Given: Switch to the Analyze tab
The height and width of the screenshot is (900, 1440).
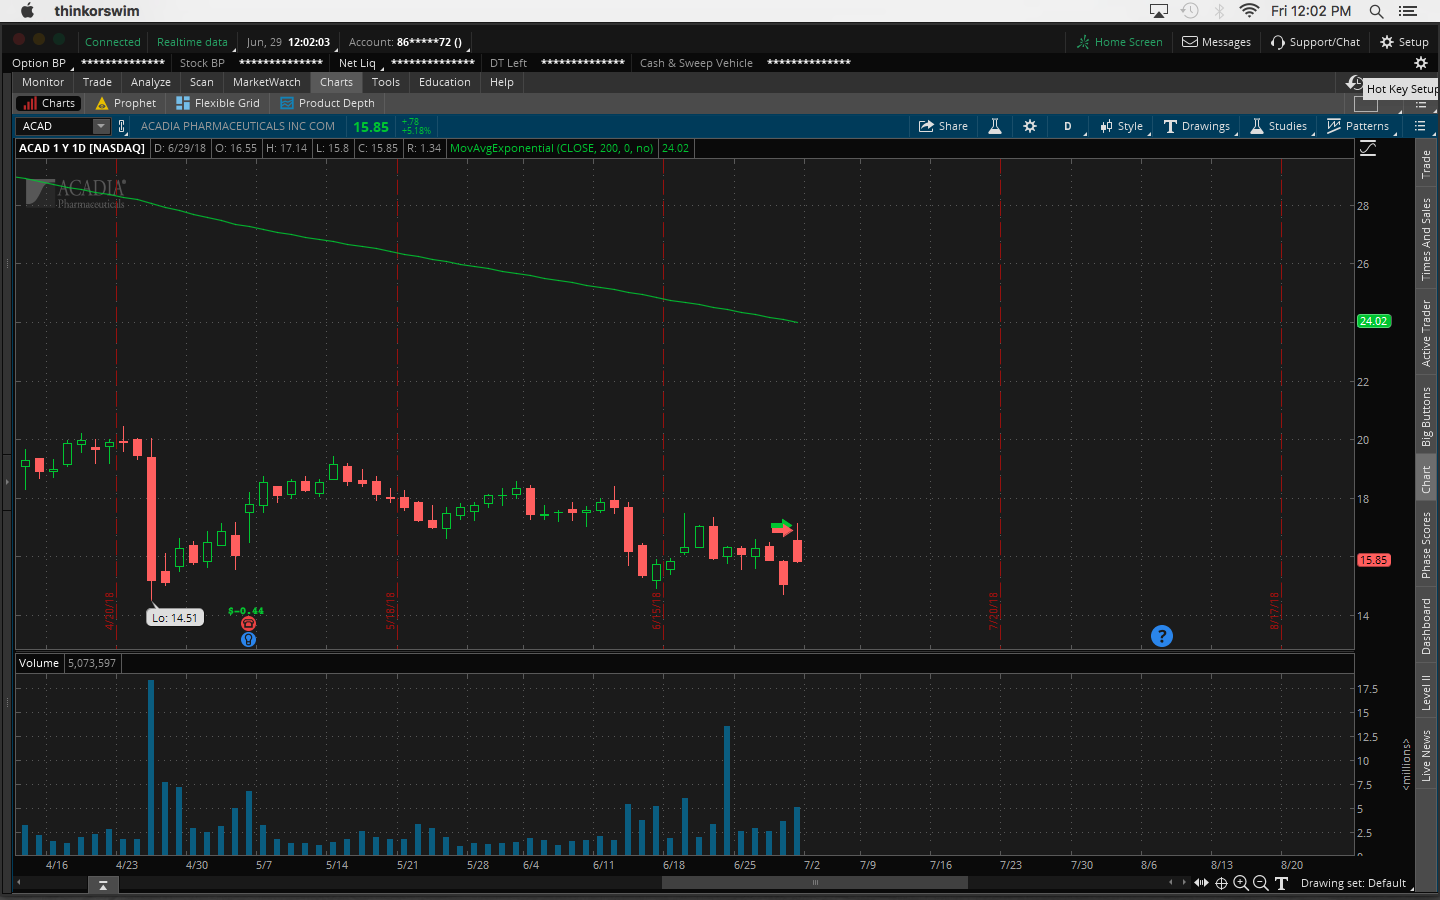Looking at the screenshot, I should pyautogui.click(x=151, y=82).
